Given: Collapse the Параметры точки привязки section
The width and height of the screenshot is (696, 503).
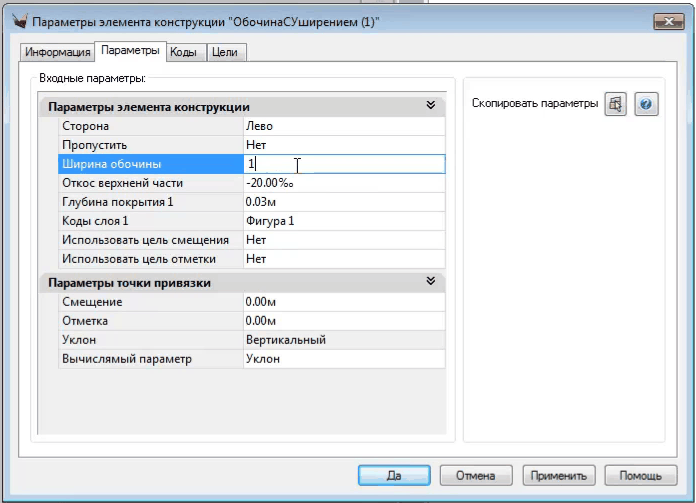Looking at the screenshot, I should pyautogui.click(x=430, y=283).
